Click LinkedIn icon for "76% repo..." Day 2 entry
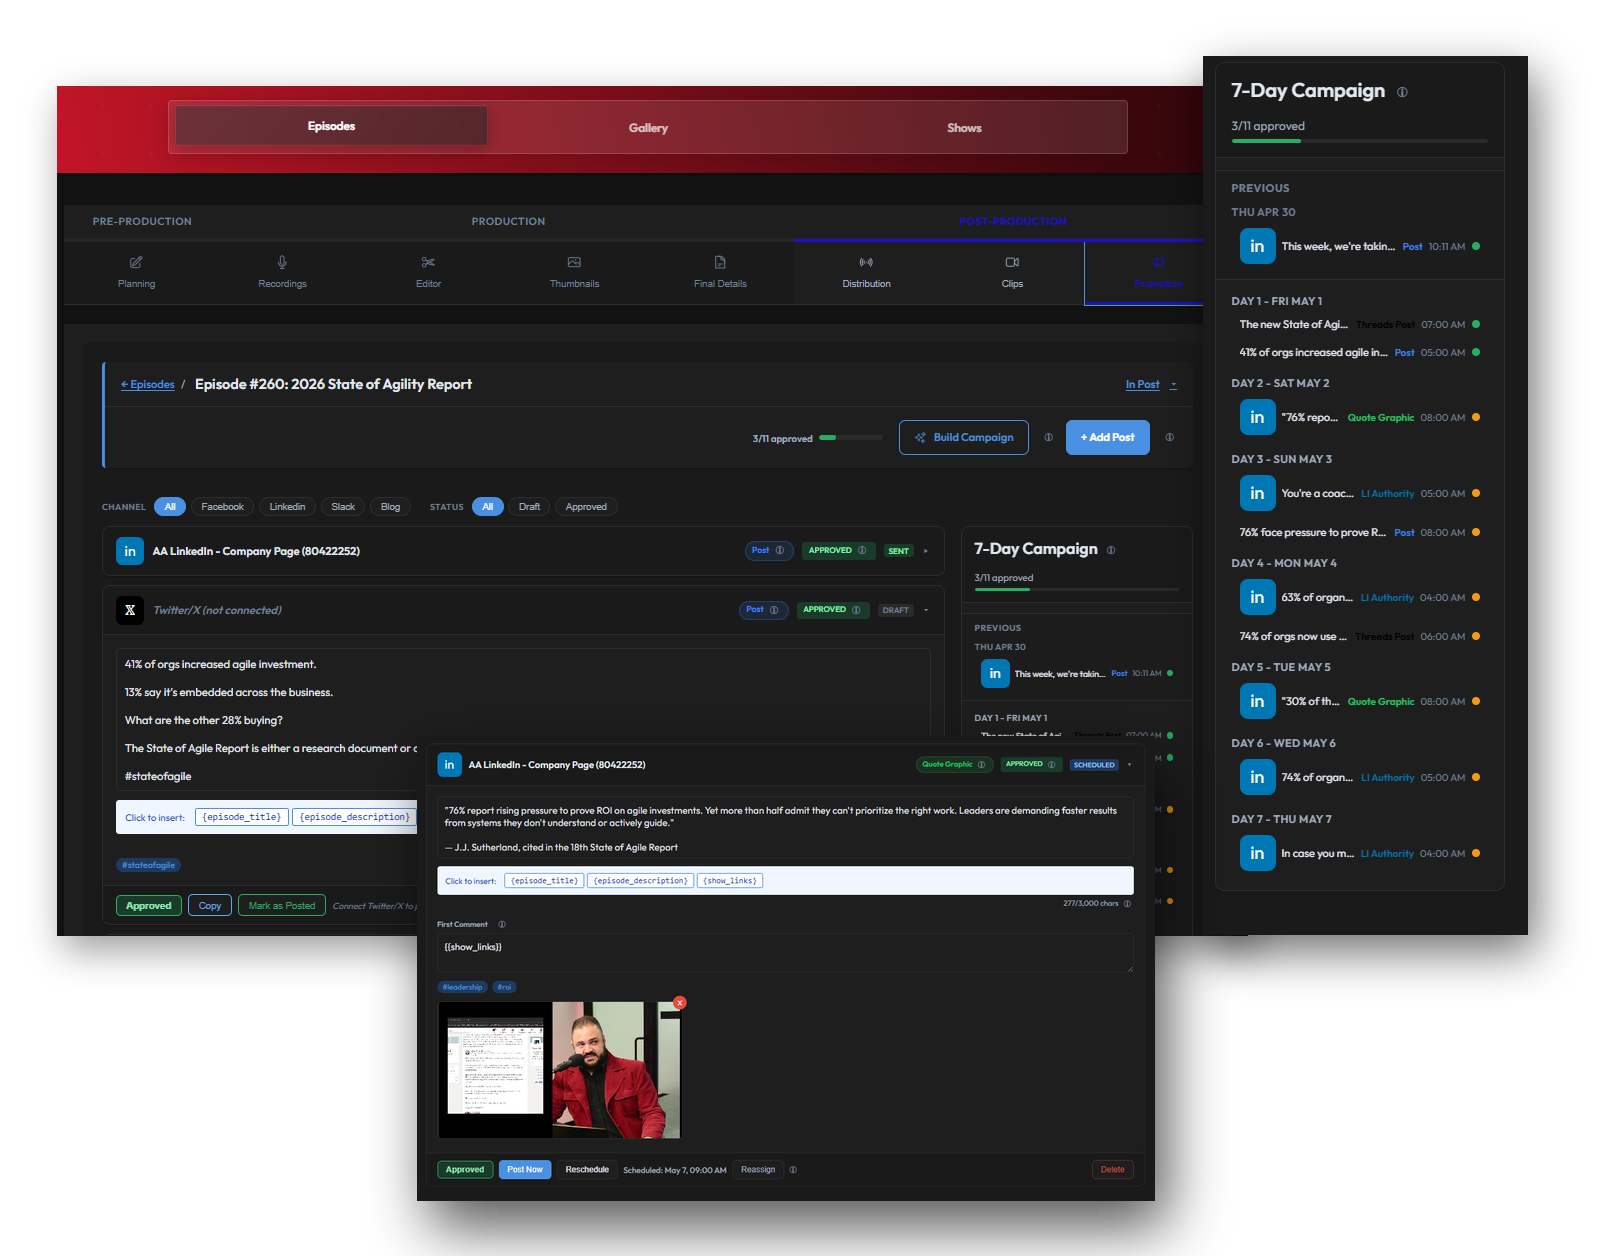Image resolution: width=1610 pixels, height=1256 pixels. tap(1258, 417)
